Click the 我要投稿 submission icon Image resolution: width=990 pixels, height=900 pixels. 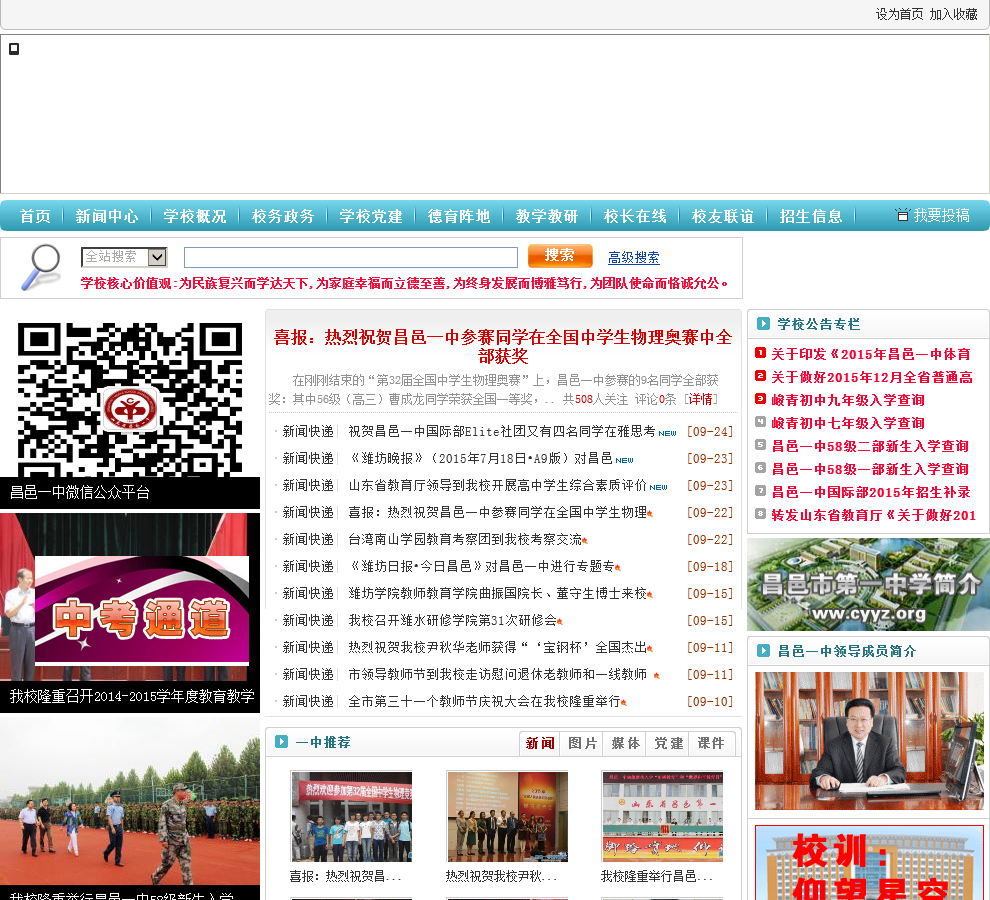(x=902, y=215)
